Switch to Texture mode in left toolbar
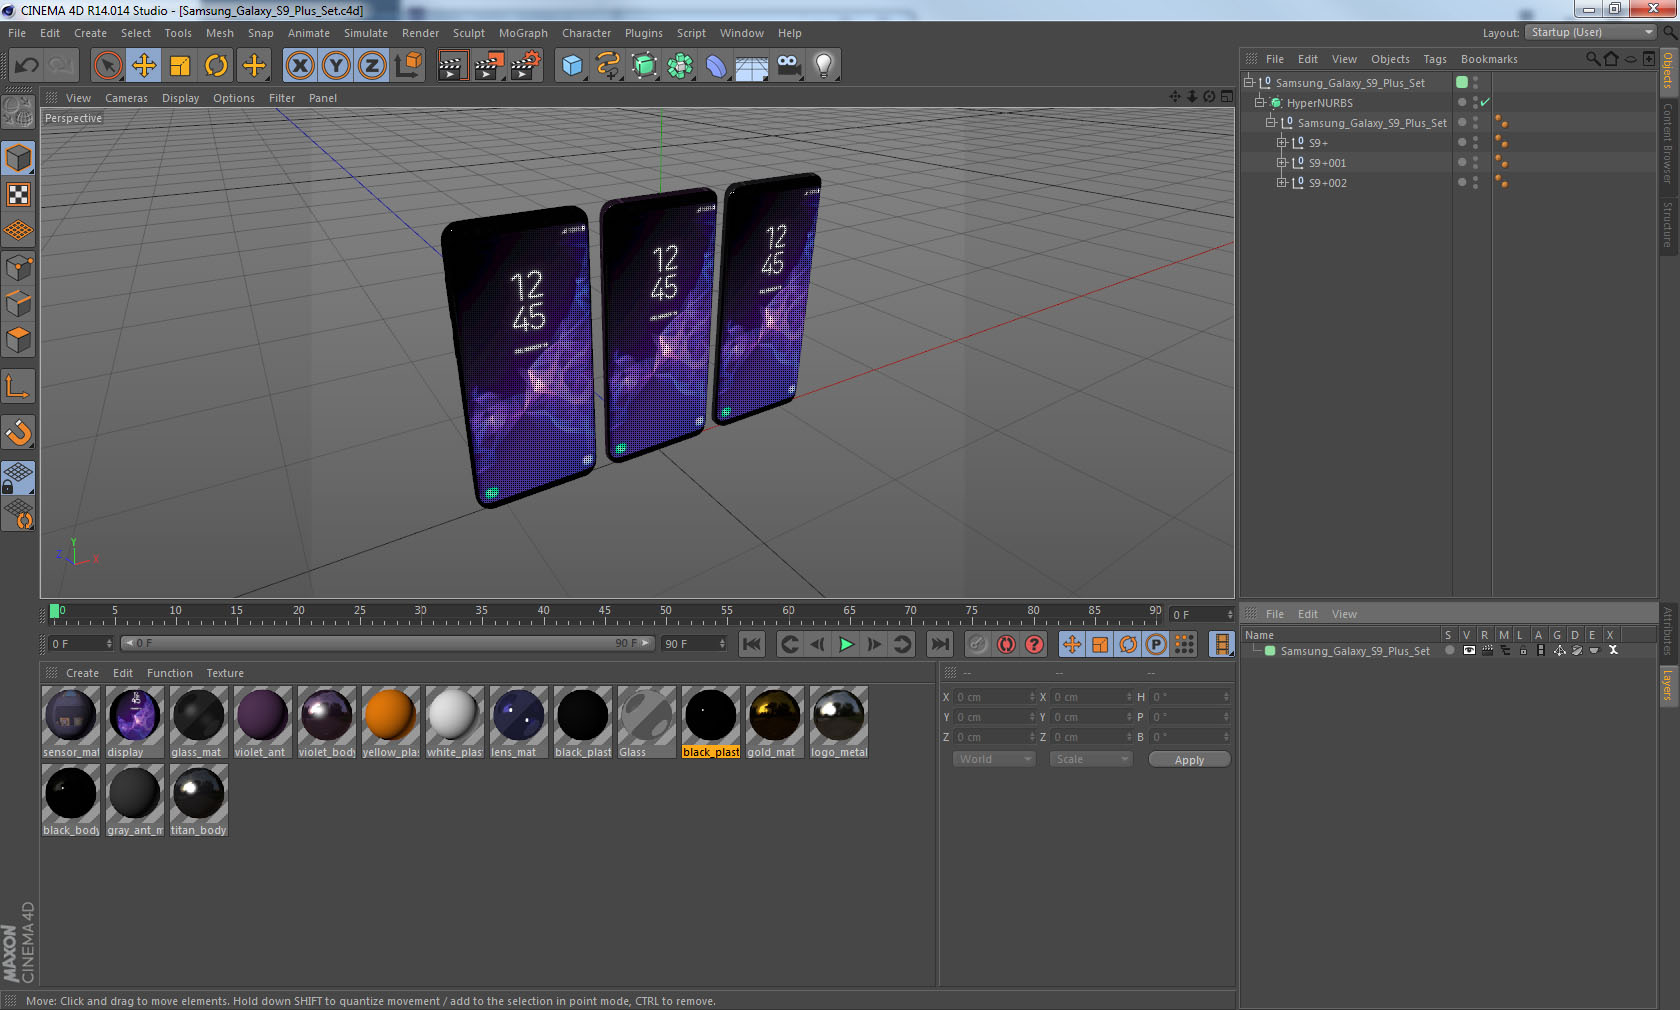Screen dimensions: 1680x1010 coord(18,195)
